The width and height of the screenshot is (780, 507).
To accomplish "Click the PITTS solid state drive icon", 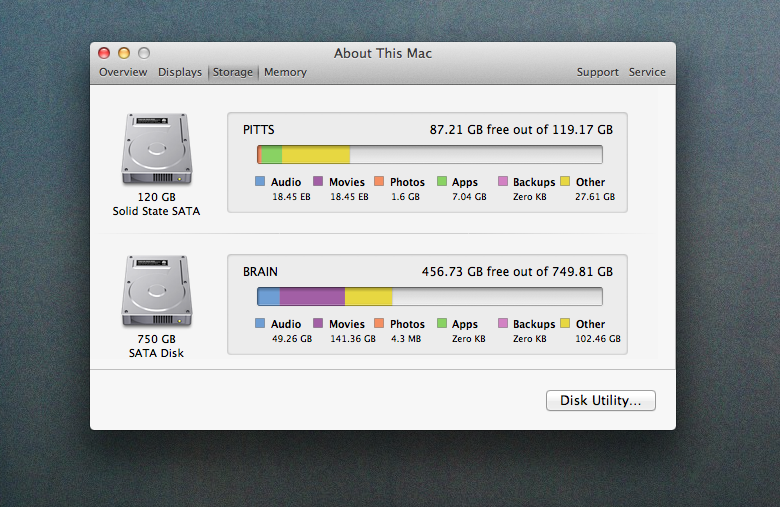I will pos(157,149).
